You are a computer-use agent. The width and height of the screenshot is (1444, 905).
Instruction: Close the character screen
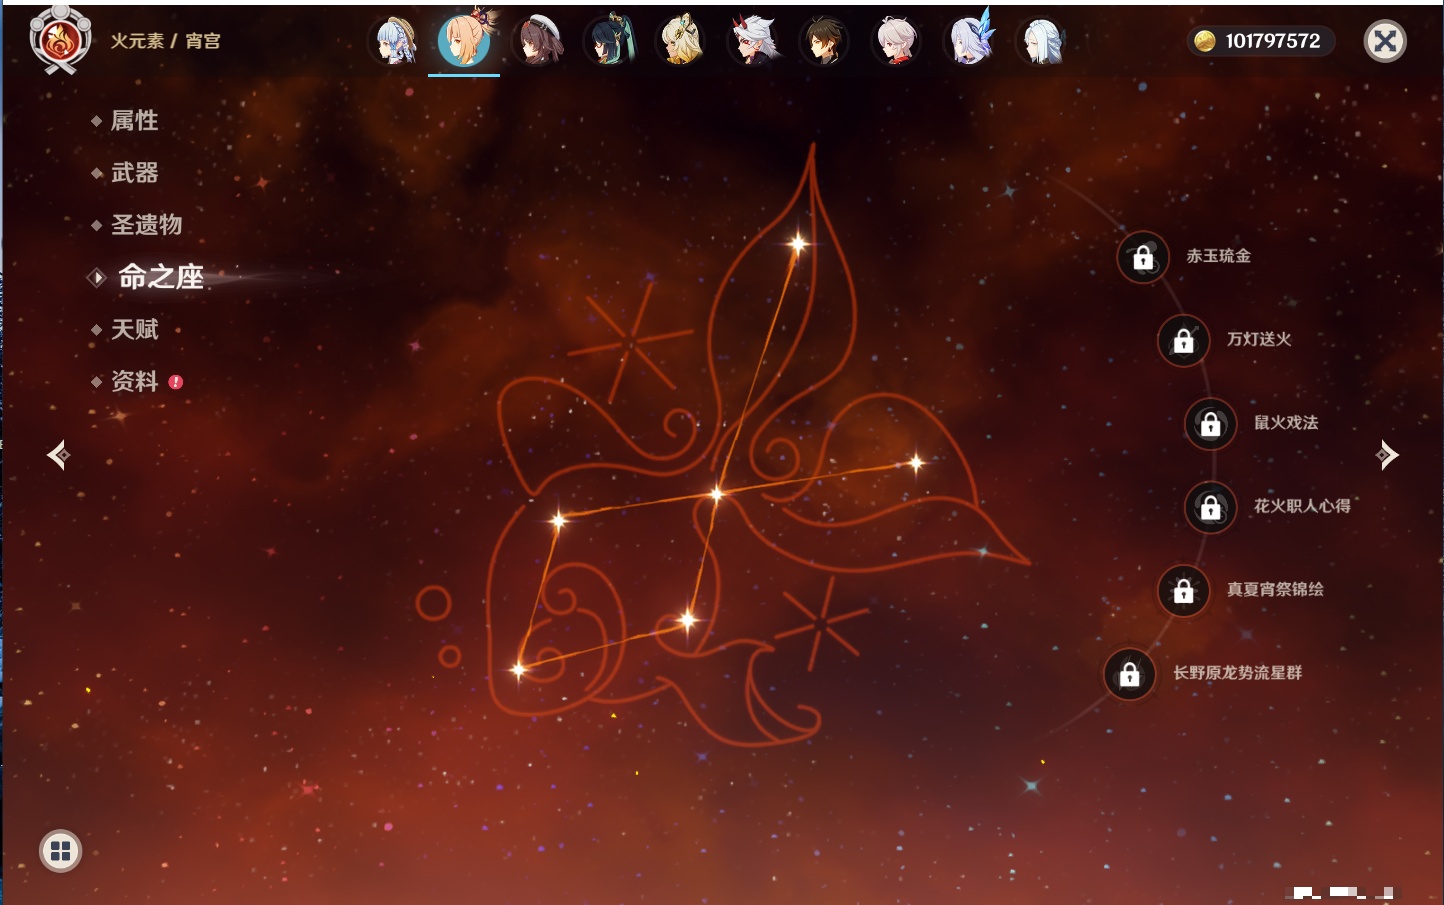click(x=1385, y=41)
